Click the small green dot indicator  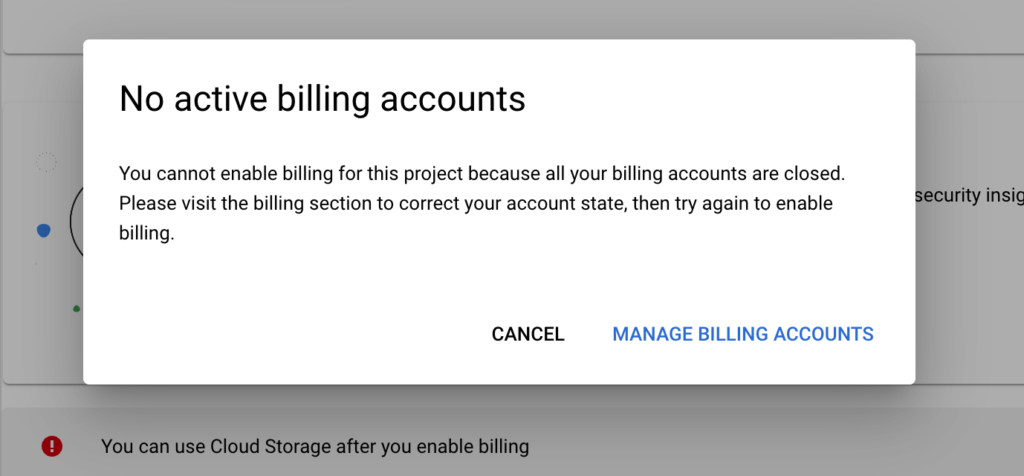[x=76, y=308]
